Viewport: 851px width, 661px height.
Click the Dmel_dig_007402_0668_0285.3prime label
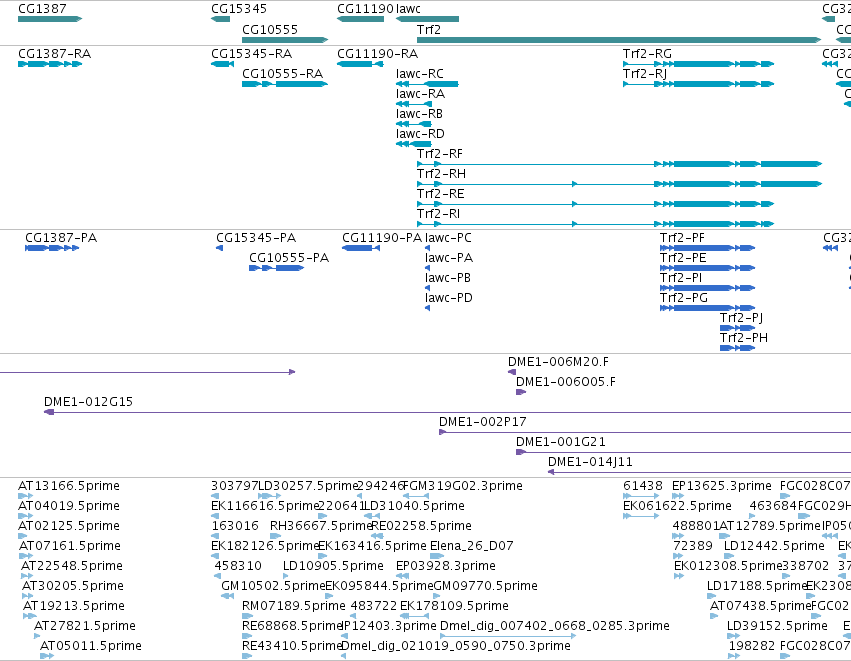click(555, 626)
